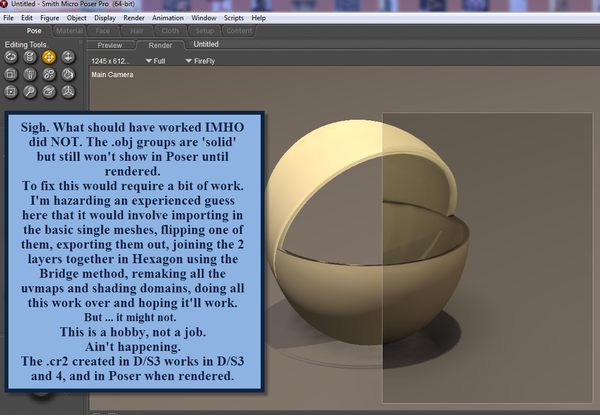Screen dimensions: 600x415
Task: Select the Direct Manipulation tool
Action: tap(68, 92)
